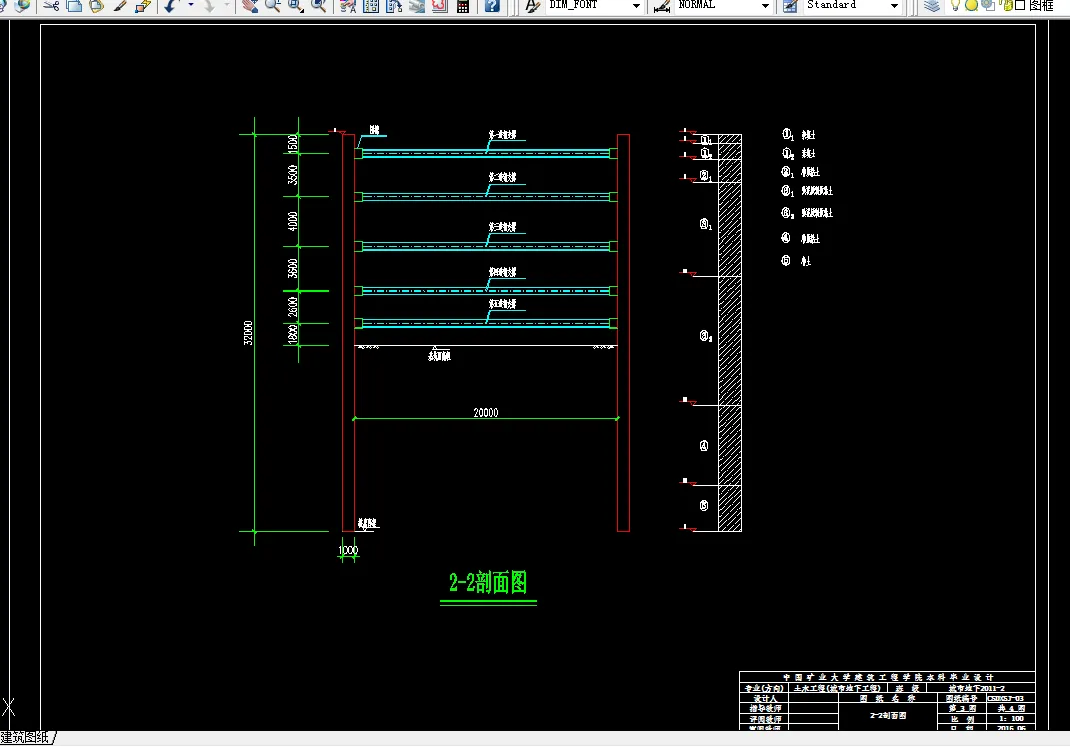Click the Table Style manager icon
Image resolution: width=1070 pixels, height=747 pixels.
(790, 5)
